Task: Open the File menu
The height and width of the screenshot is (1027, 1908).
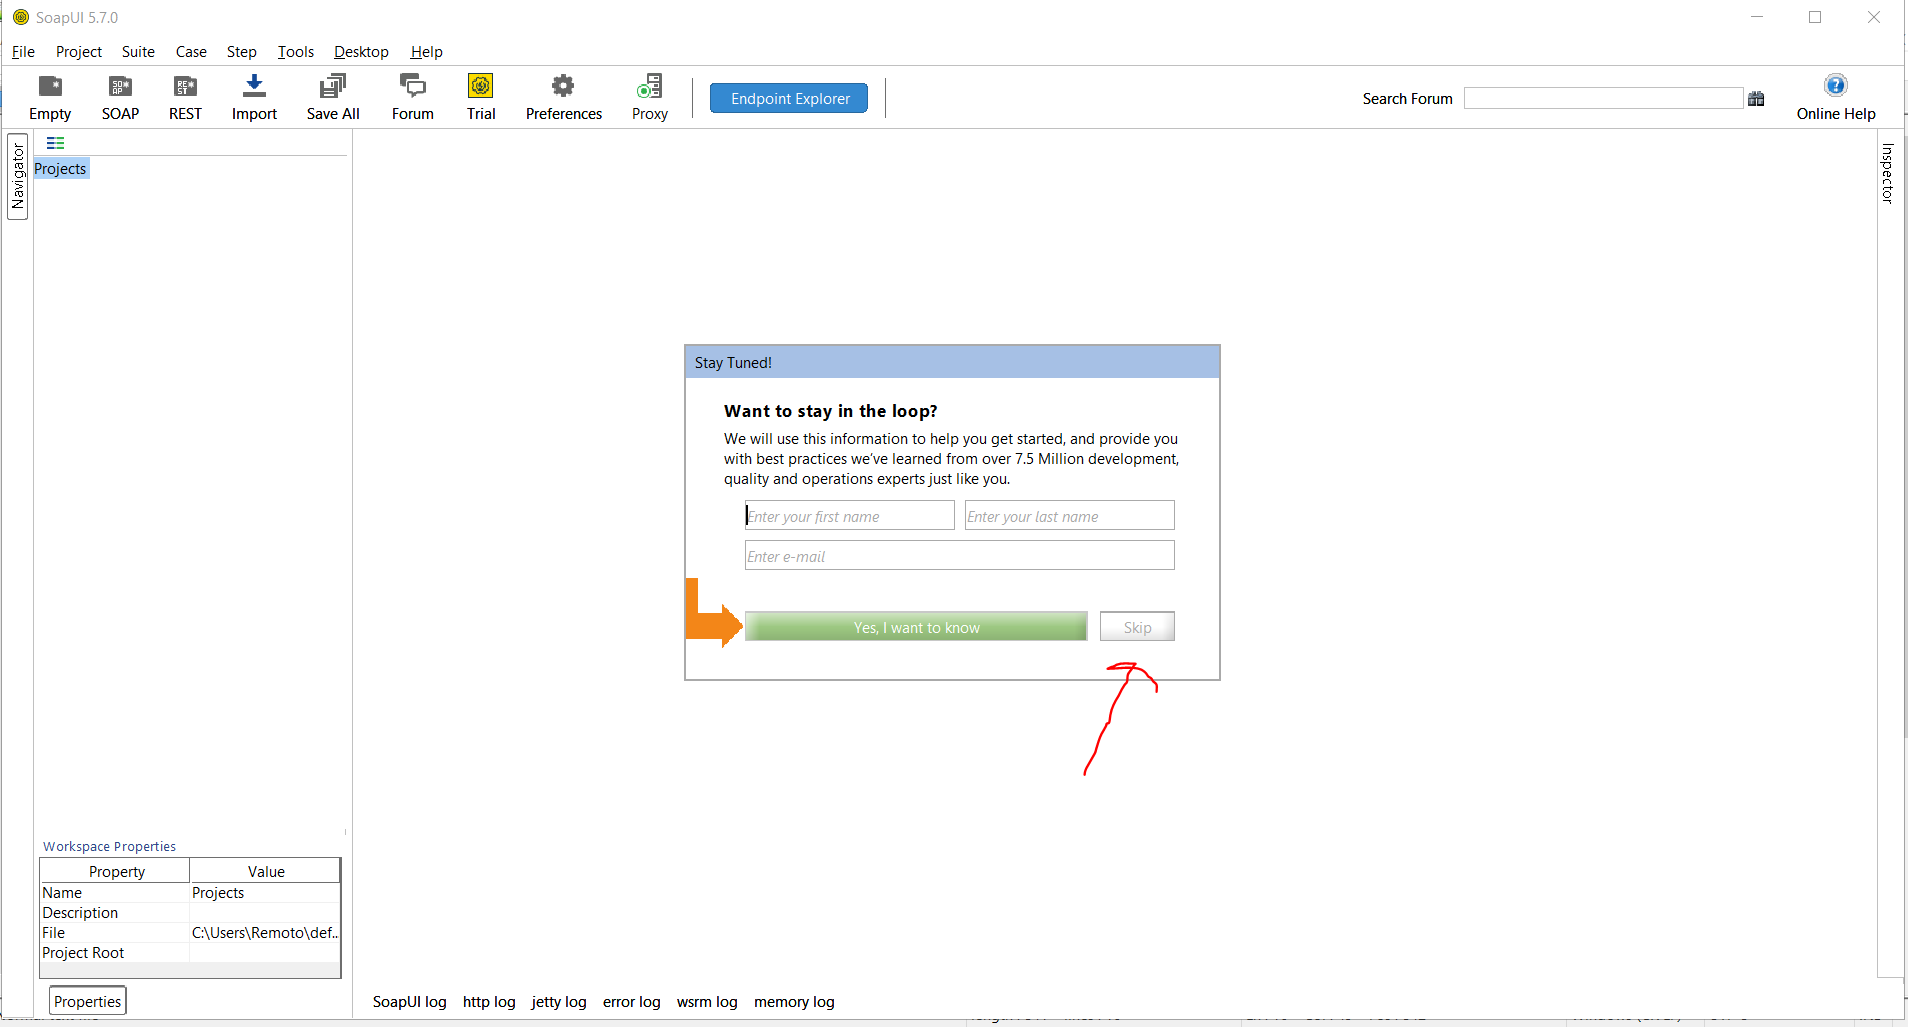Action: click(x=23, y=52)
